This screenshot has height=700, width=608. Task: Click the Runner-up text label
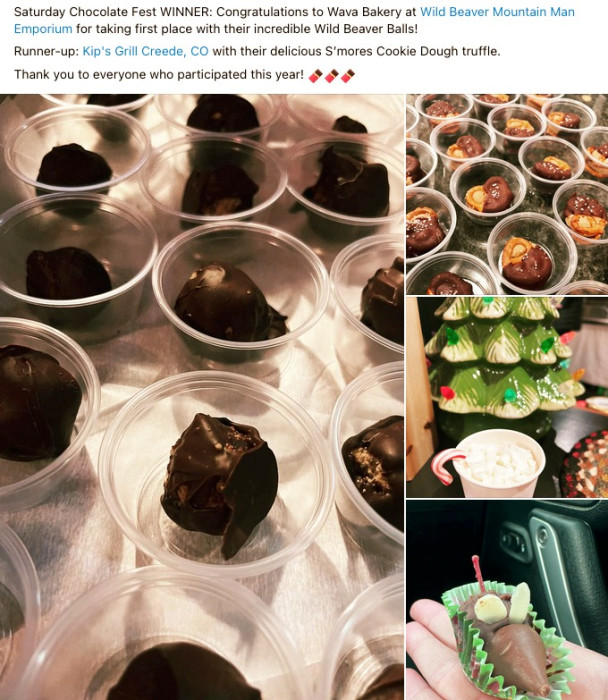coord(46,51)
